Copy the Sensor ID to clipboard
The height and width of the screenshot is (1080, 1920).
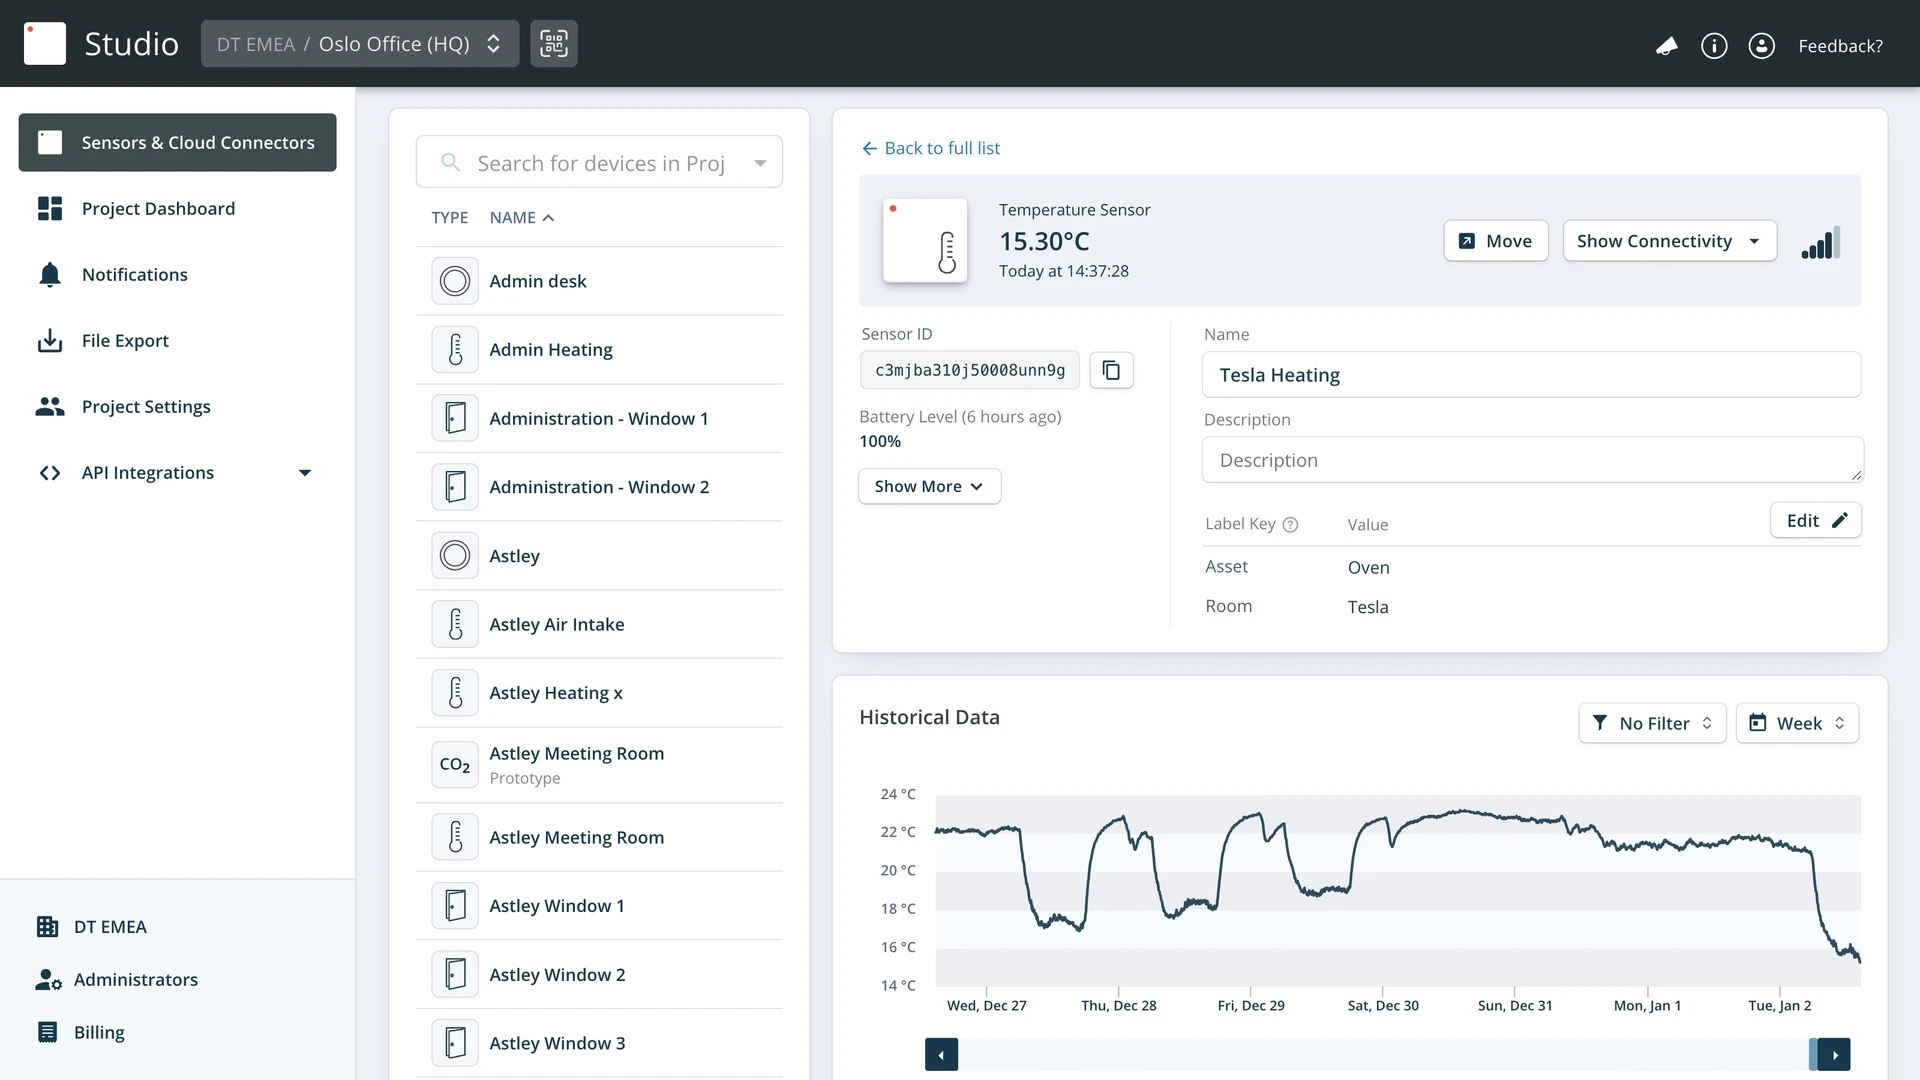click(x=1111, y=370)
